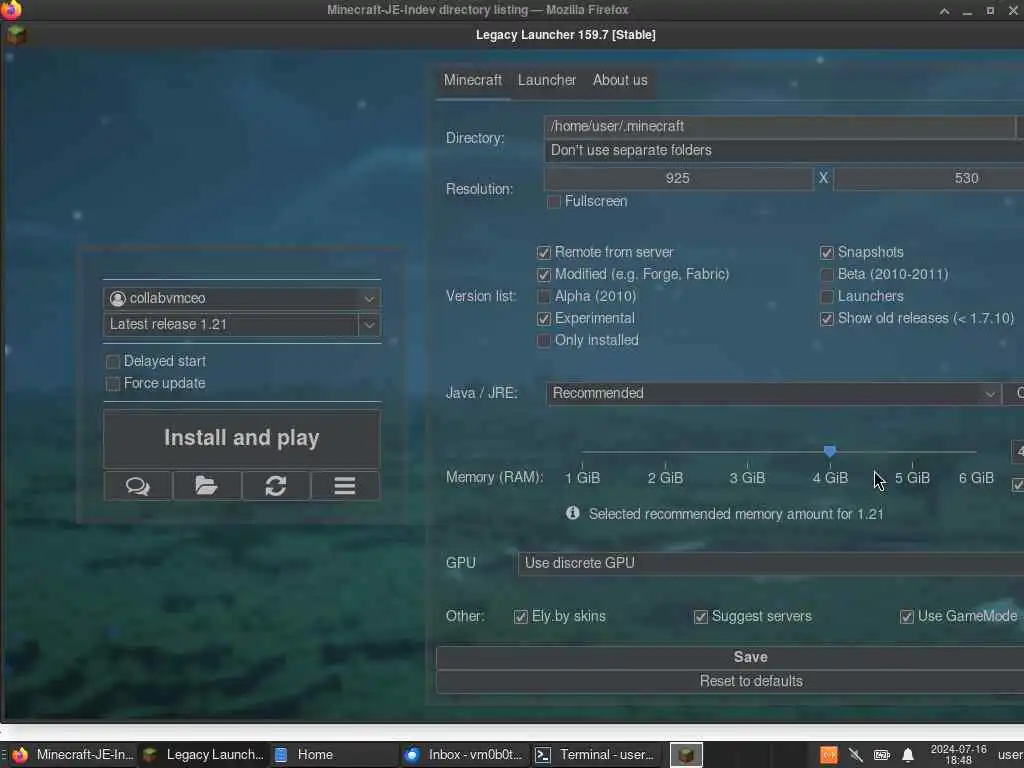
Task: Open the Inbox mail client taskbar entry
Action: (464, 755)
